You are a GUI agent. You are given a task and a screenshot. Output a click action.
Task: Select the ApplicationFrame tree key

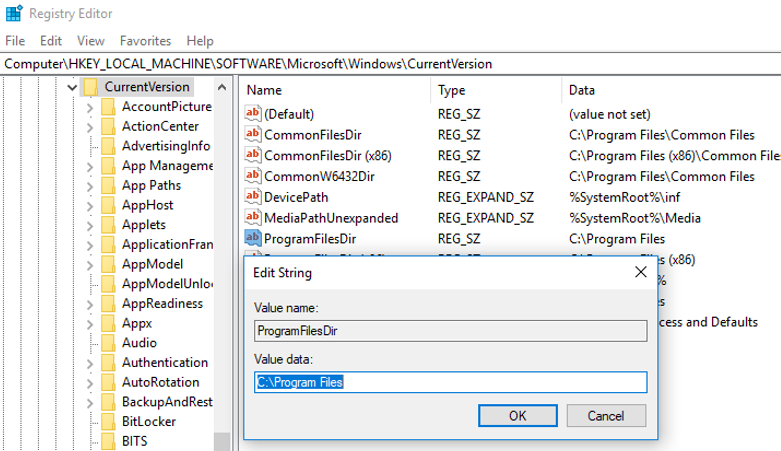[x=167, y=244]
